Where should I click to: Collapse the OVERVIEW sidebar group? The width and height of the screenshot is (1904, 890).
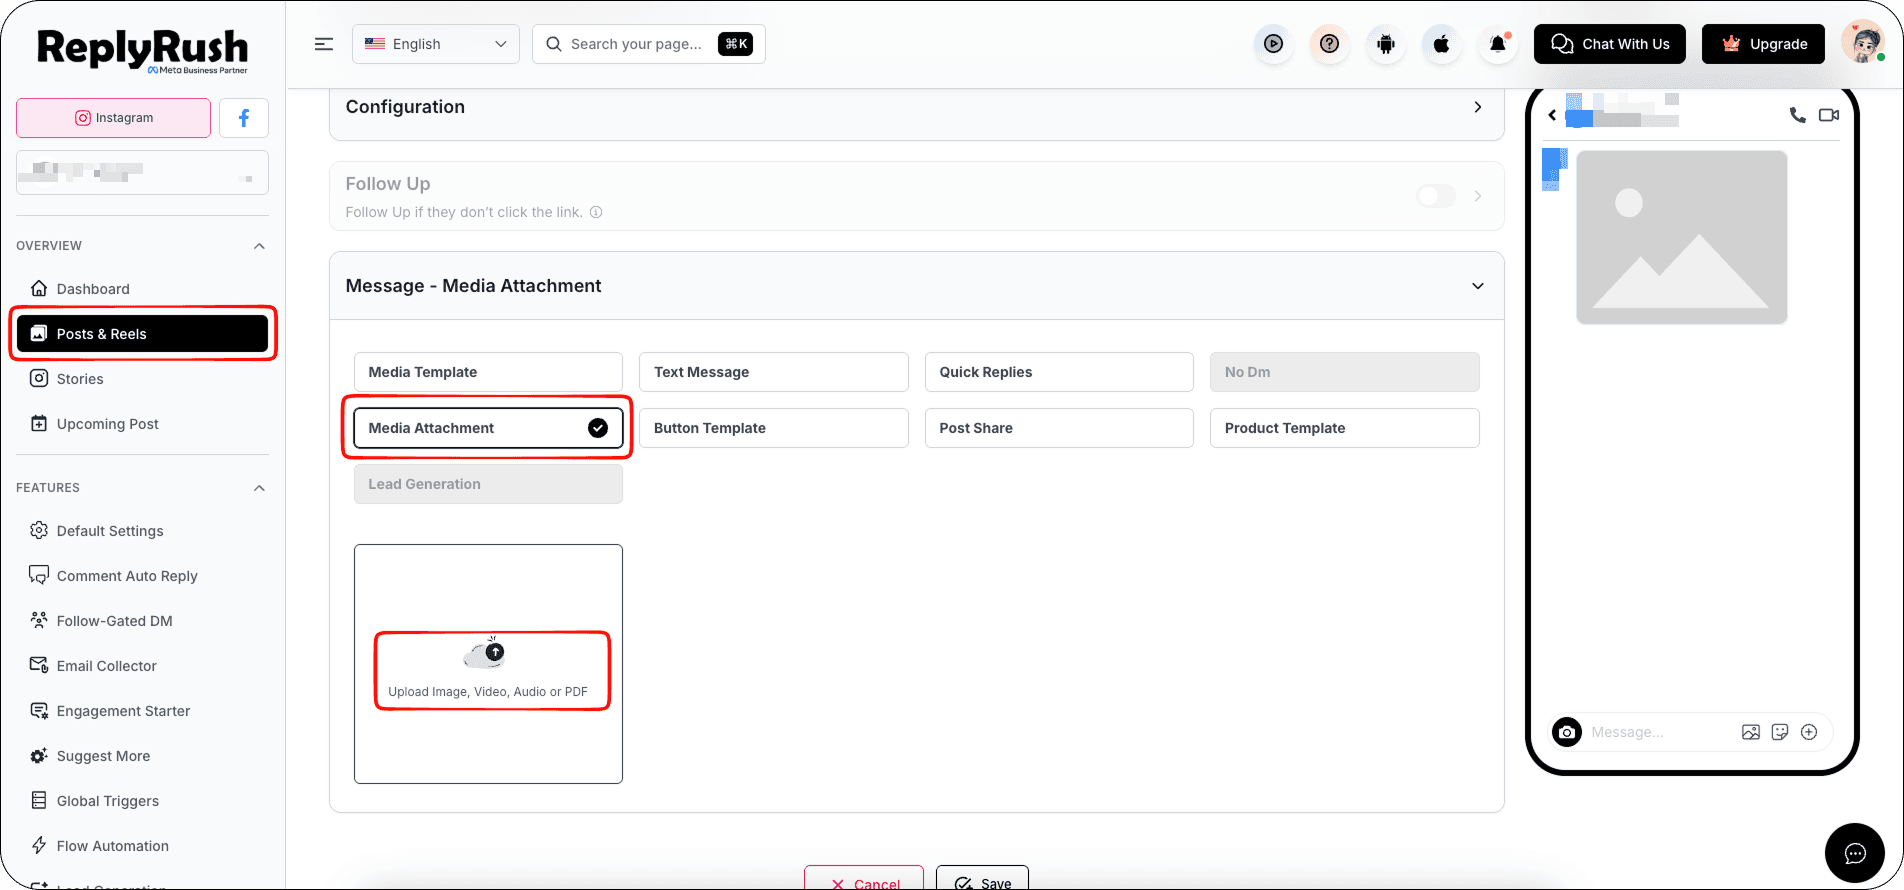pyautogui.click(x=260, y=246)
